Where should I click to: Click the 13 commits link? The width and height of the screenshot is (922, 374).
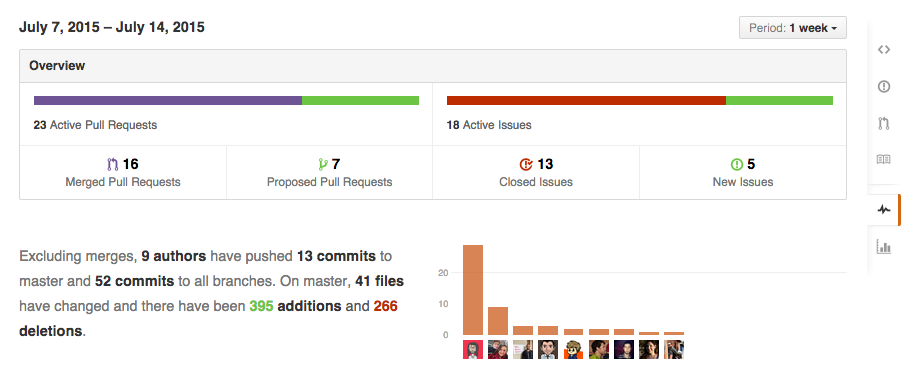[336, 256]
